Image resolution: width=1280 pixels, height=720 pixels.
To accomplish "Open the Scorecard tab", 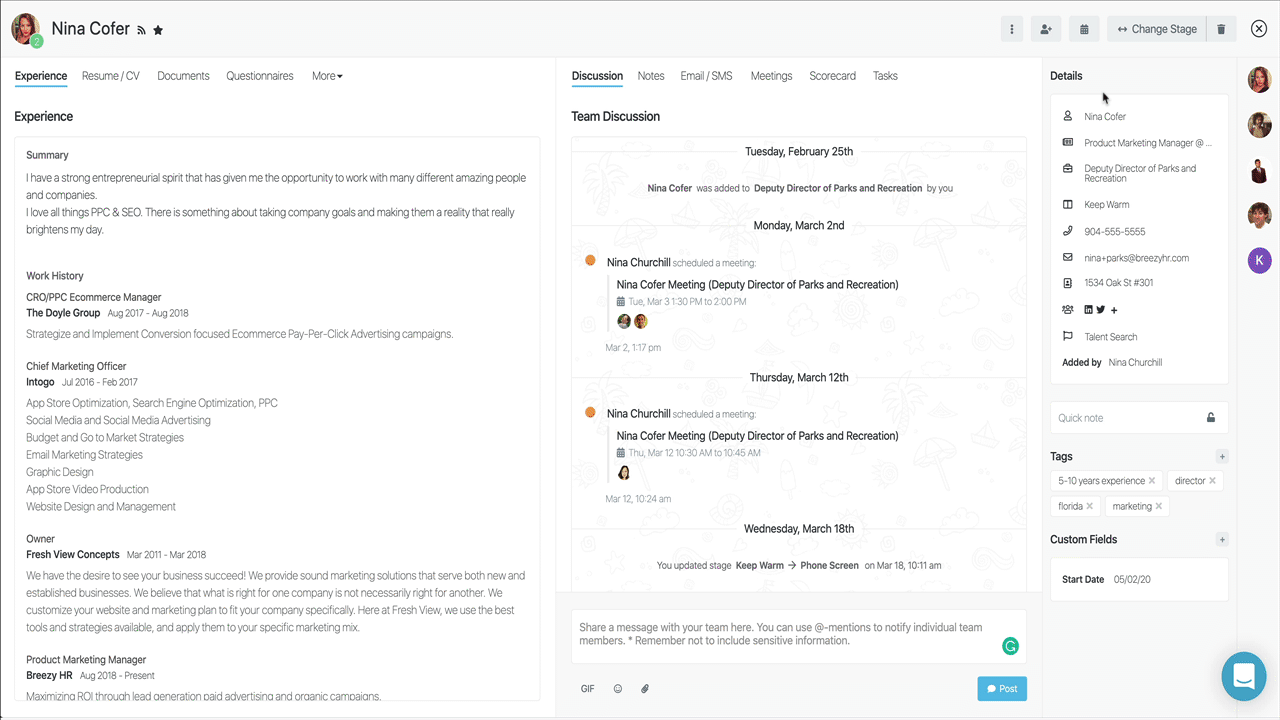I will click(832, 76).
